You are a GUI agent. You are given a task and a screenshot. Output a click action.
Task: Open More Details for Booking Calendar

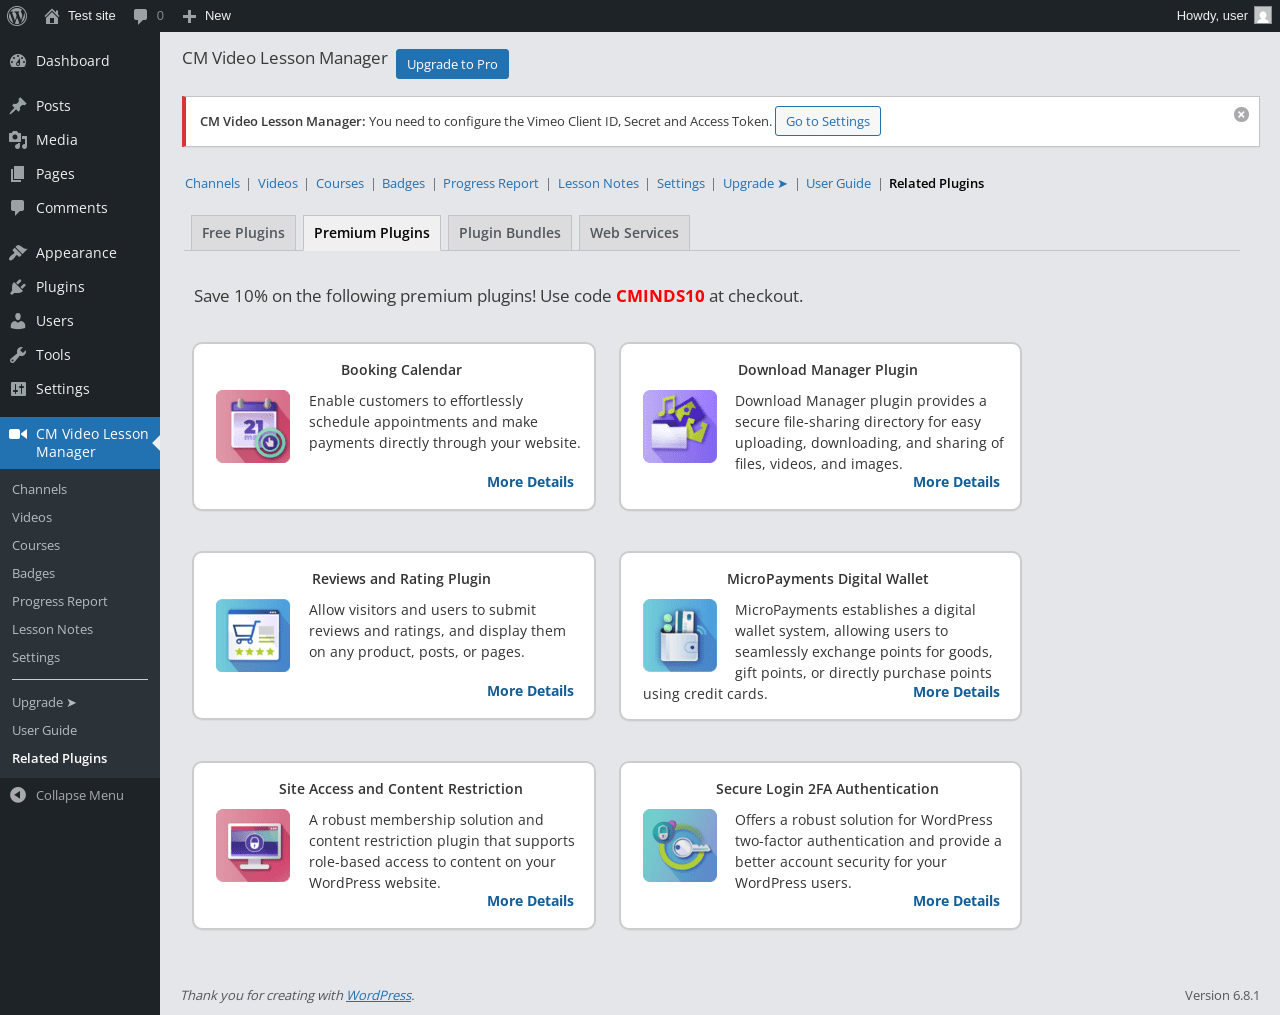530,482
